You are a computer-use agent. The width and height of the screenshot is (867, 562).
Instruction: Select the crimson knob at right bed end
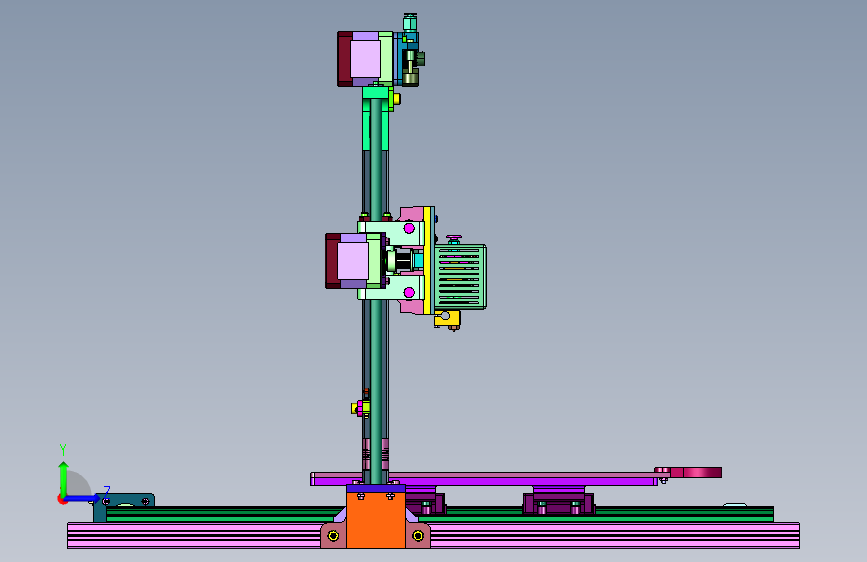click(x=696, y=472)
